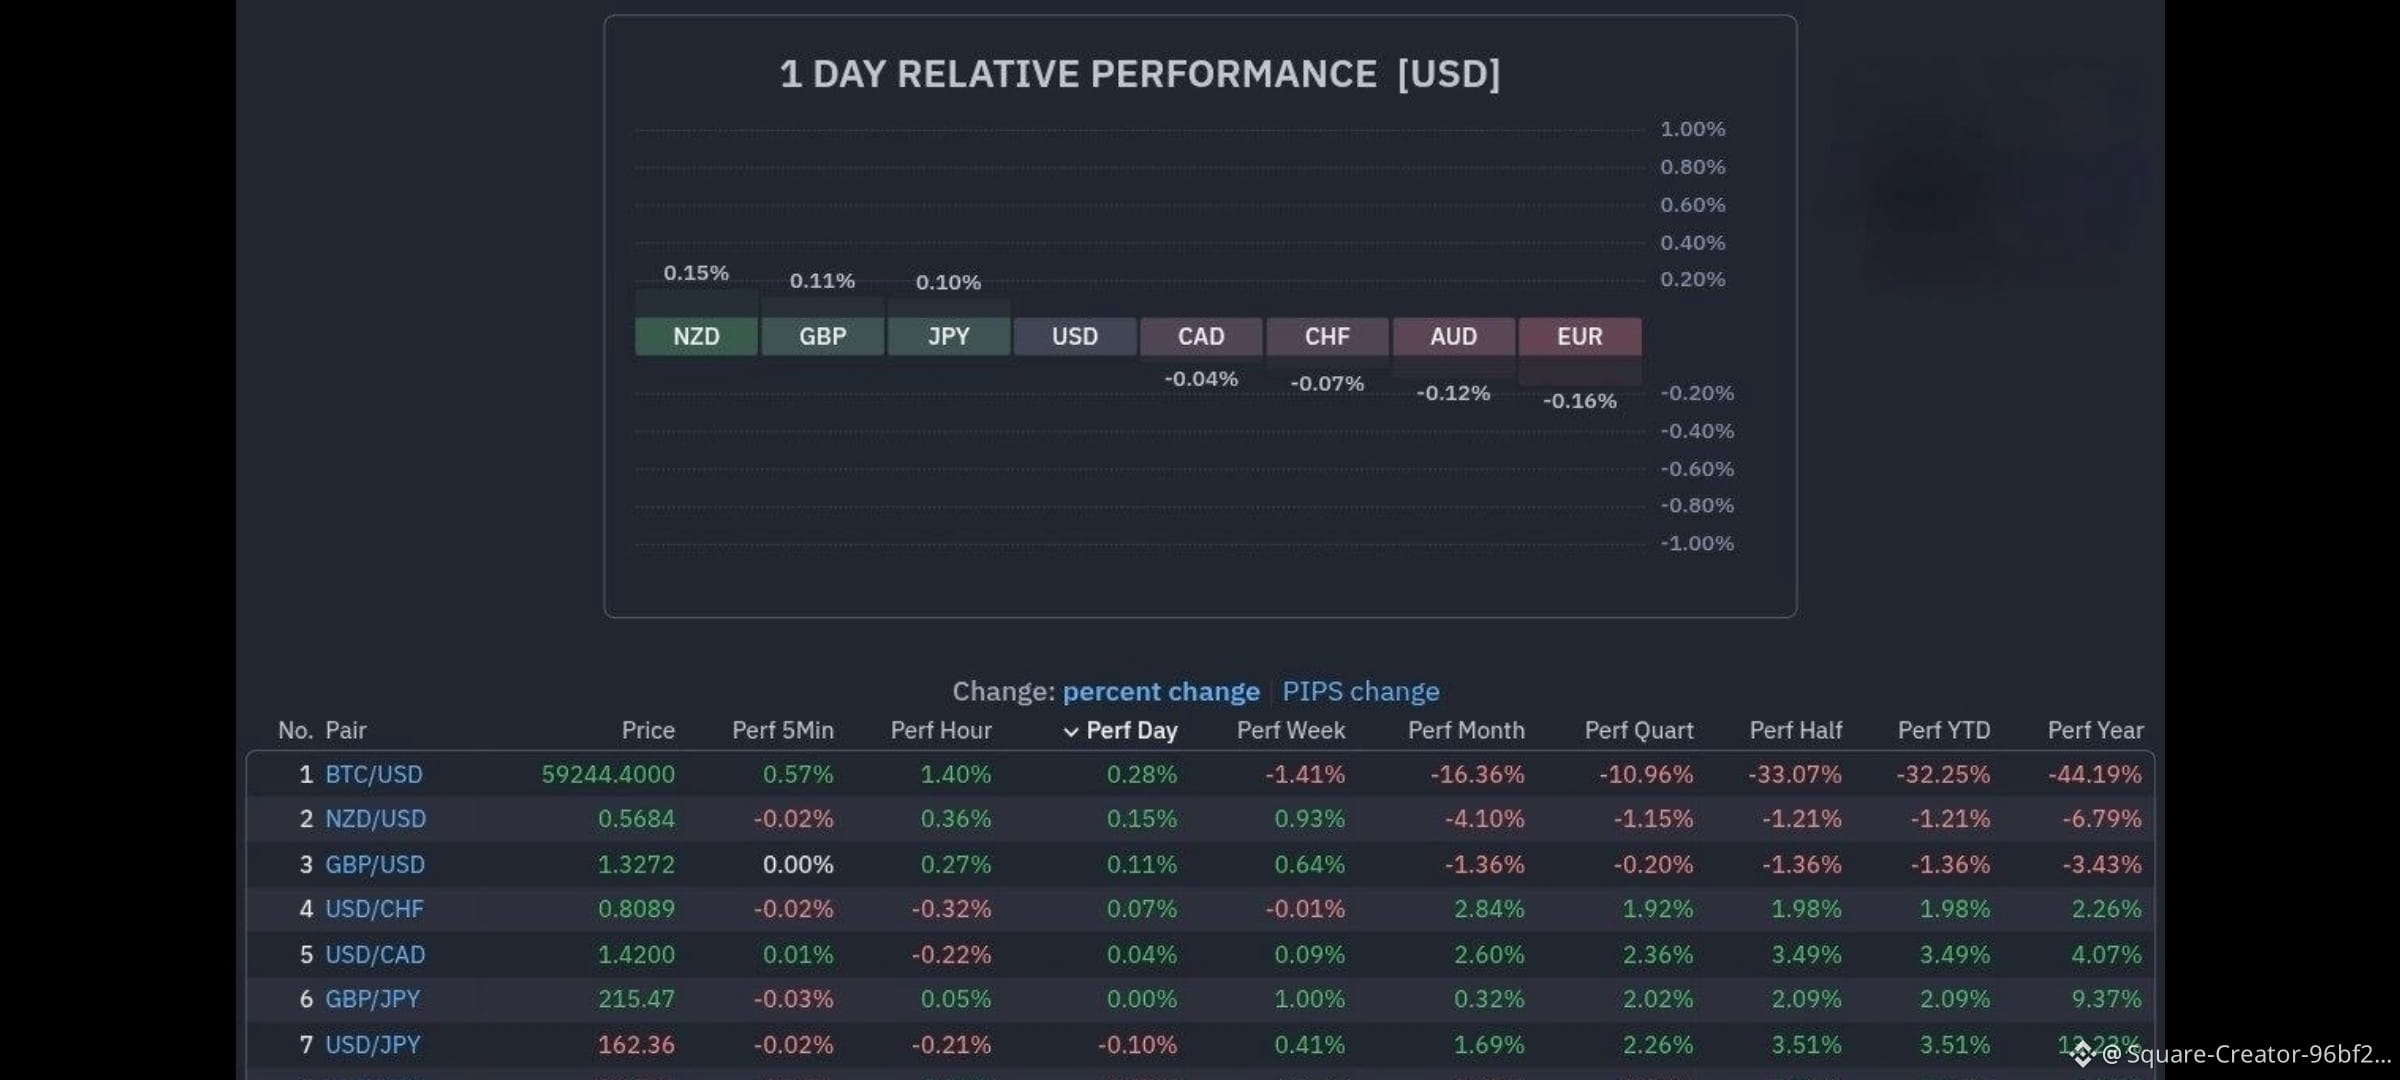Click the Perf Day sort chevron
This screenshot has height=1080, width=2400.
tap(1071, 732)
